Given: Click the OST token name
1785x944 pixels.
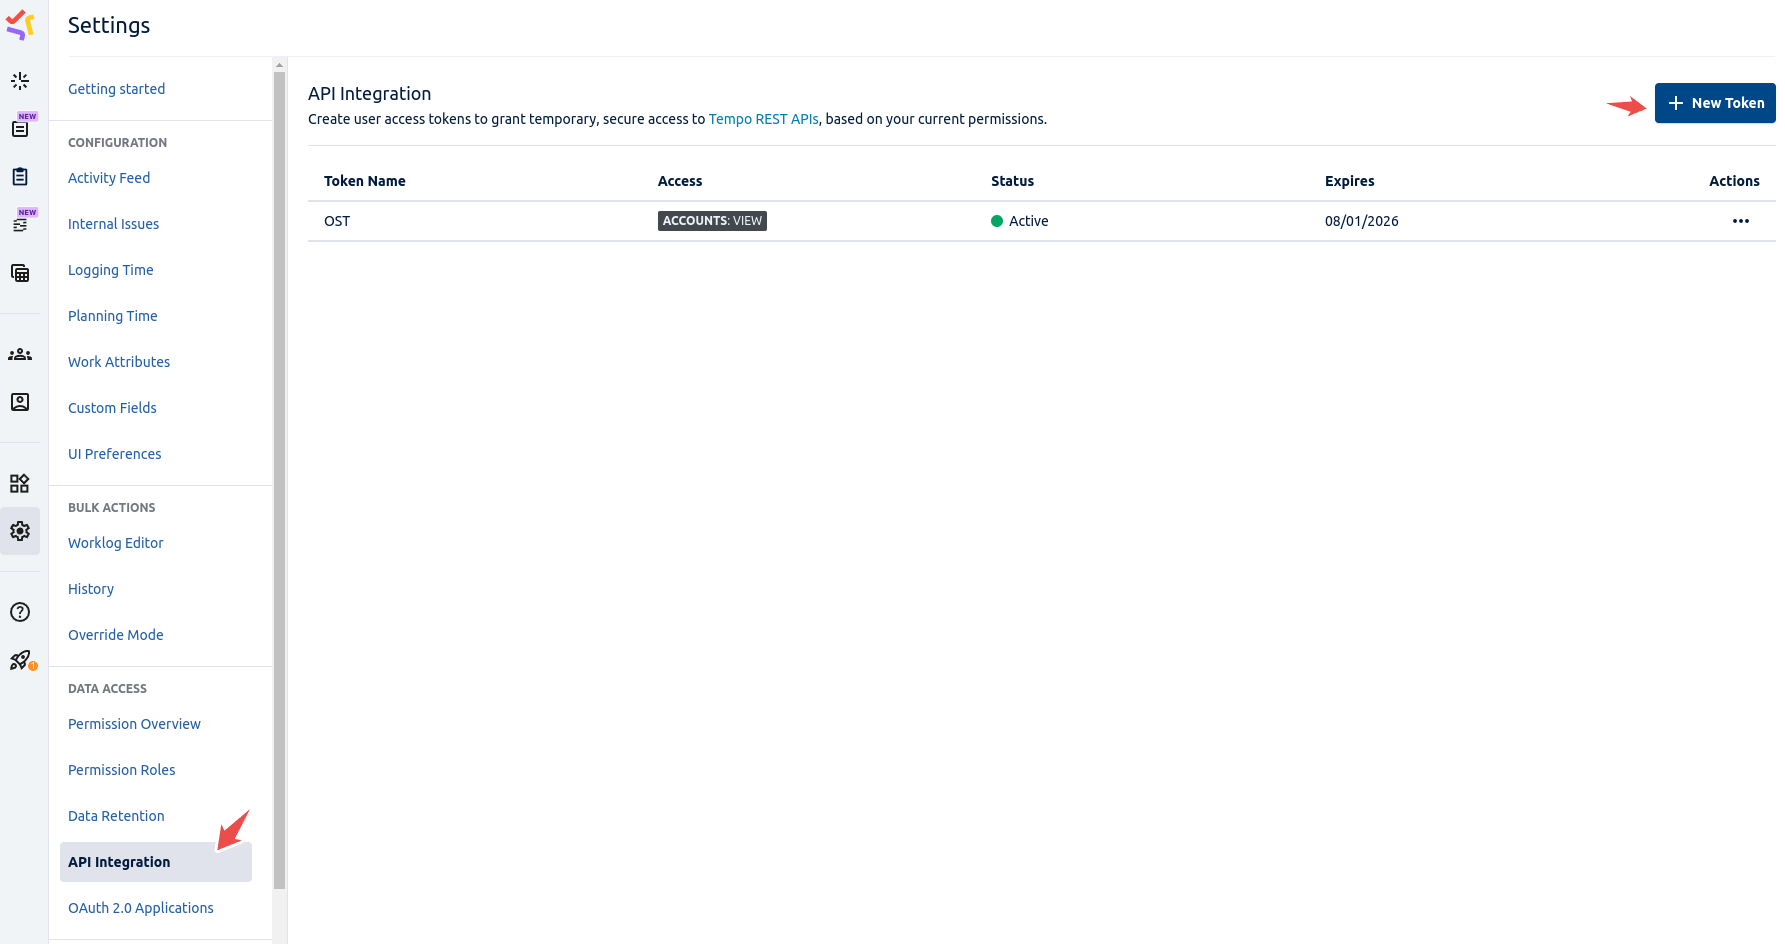Looking at the screenshot, I should (x=337, y=221).
